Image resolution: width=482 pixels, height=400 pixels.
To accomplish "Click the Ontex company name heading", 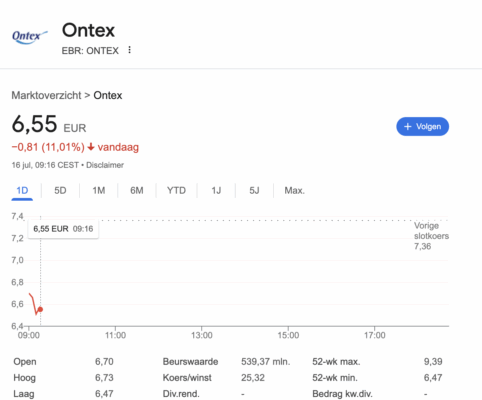I will (x=88, y=30).
